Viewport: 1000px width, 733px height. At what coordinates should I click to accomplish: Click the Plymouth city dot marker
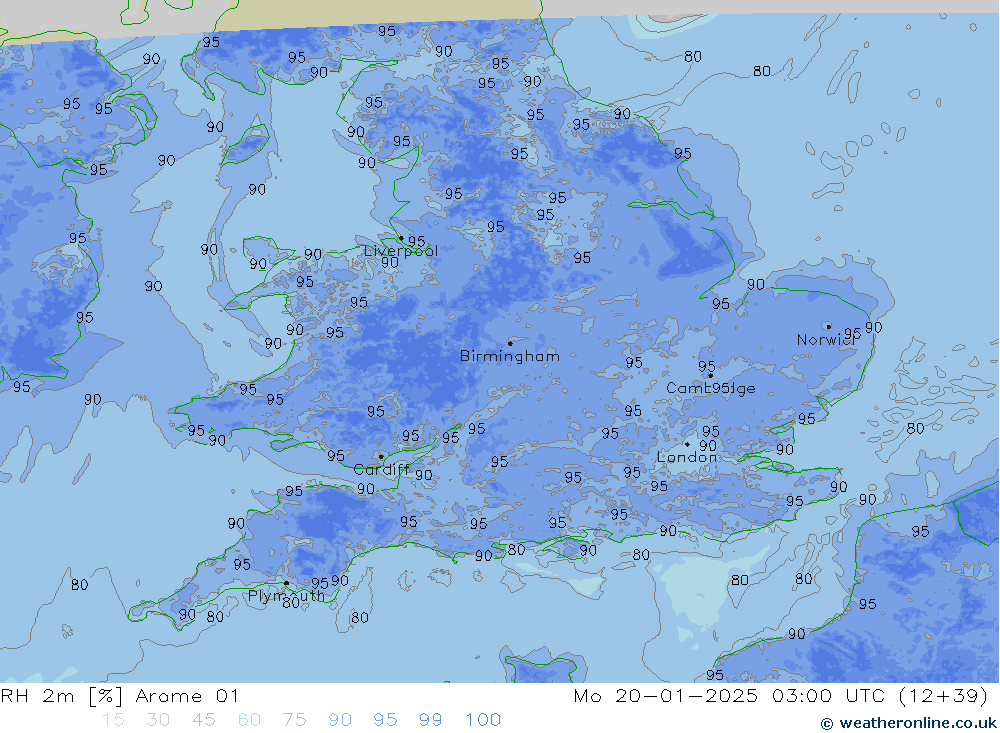(286, 583)
